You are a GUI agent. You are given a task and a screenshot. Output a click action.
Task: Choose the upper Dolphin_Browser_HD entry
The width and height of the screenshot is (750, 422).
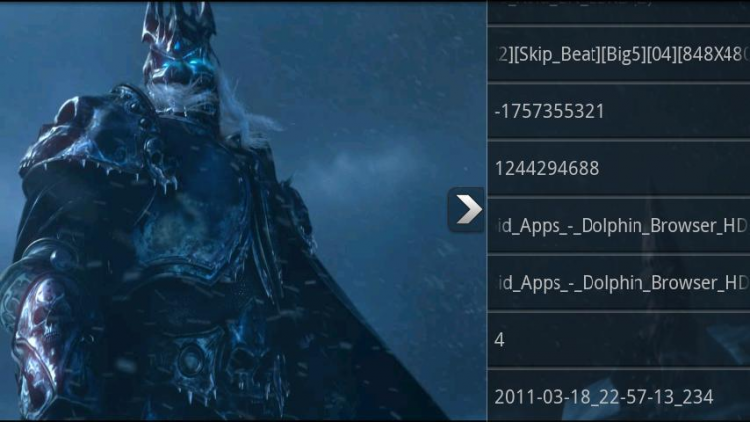tap(618, 225)
